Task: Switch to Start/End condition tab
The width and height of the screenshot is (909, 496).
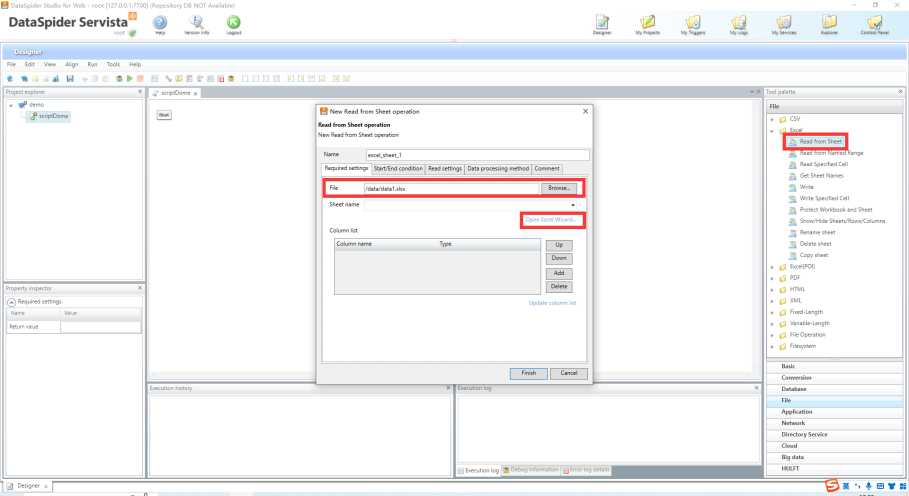Action: point(398,169)
